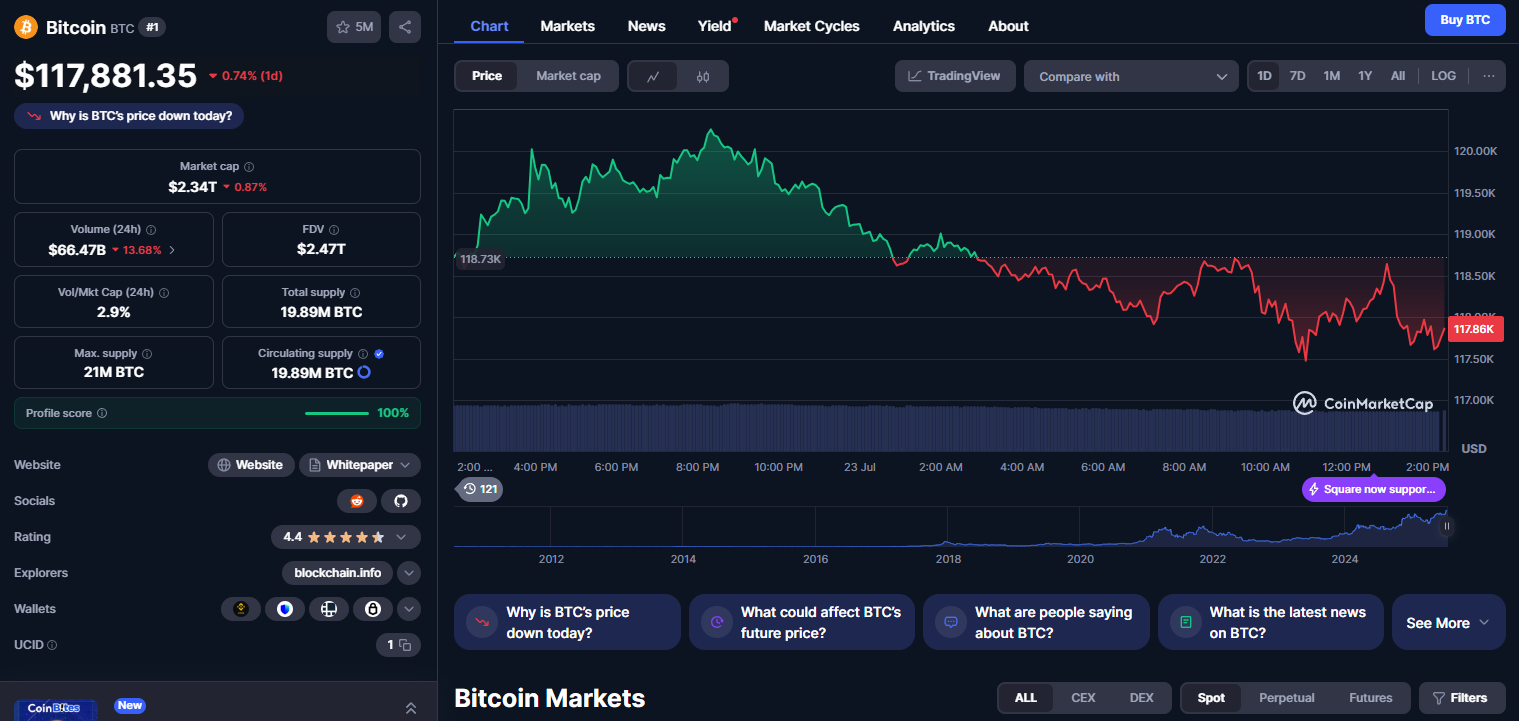Screen dimensions: 1519x721
Task: Click Max. supply info icon
Action: click(x=147, y=354)
